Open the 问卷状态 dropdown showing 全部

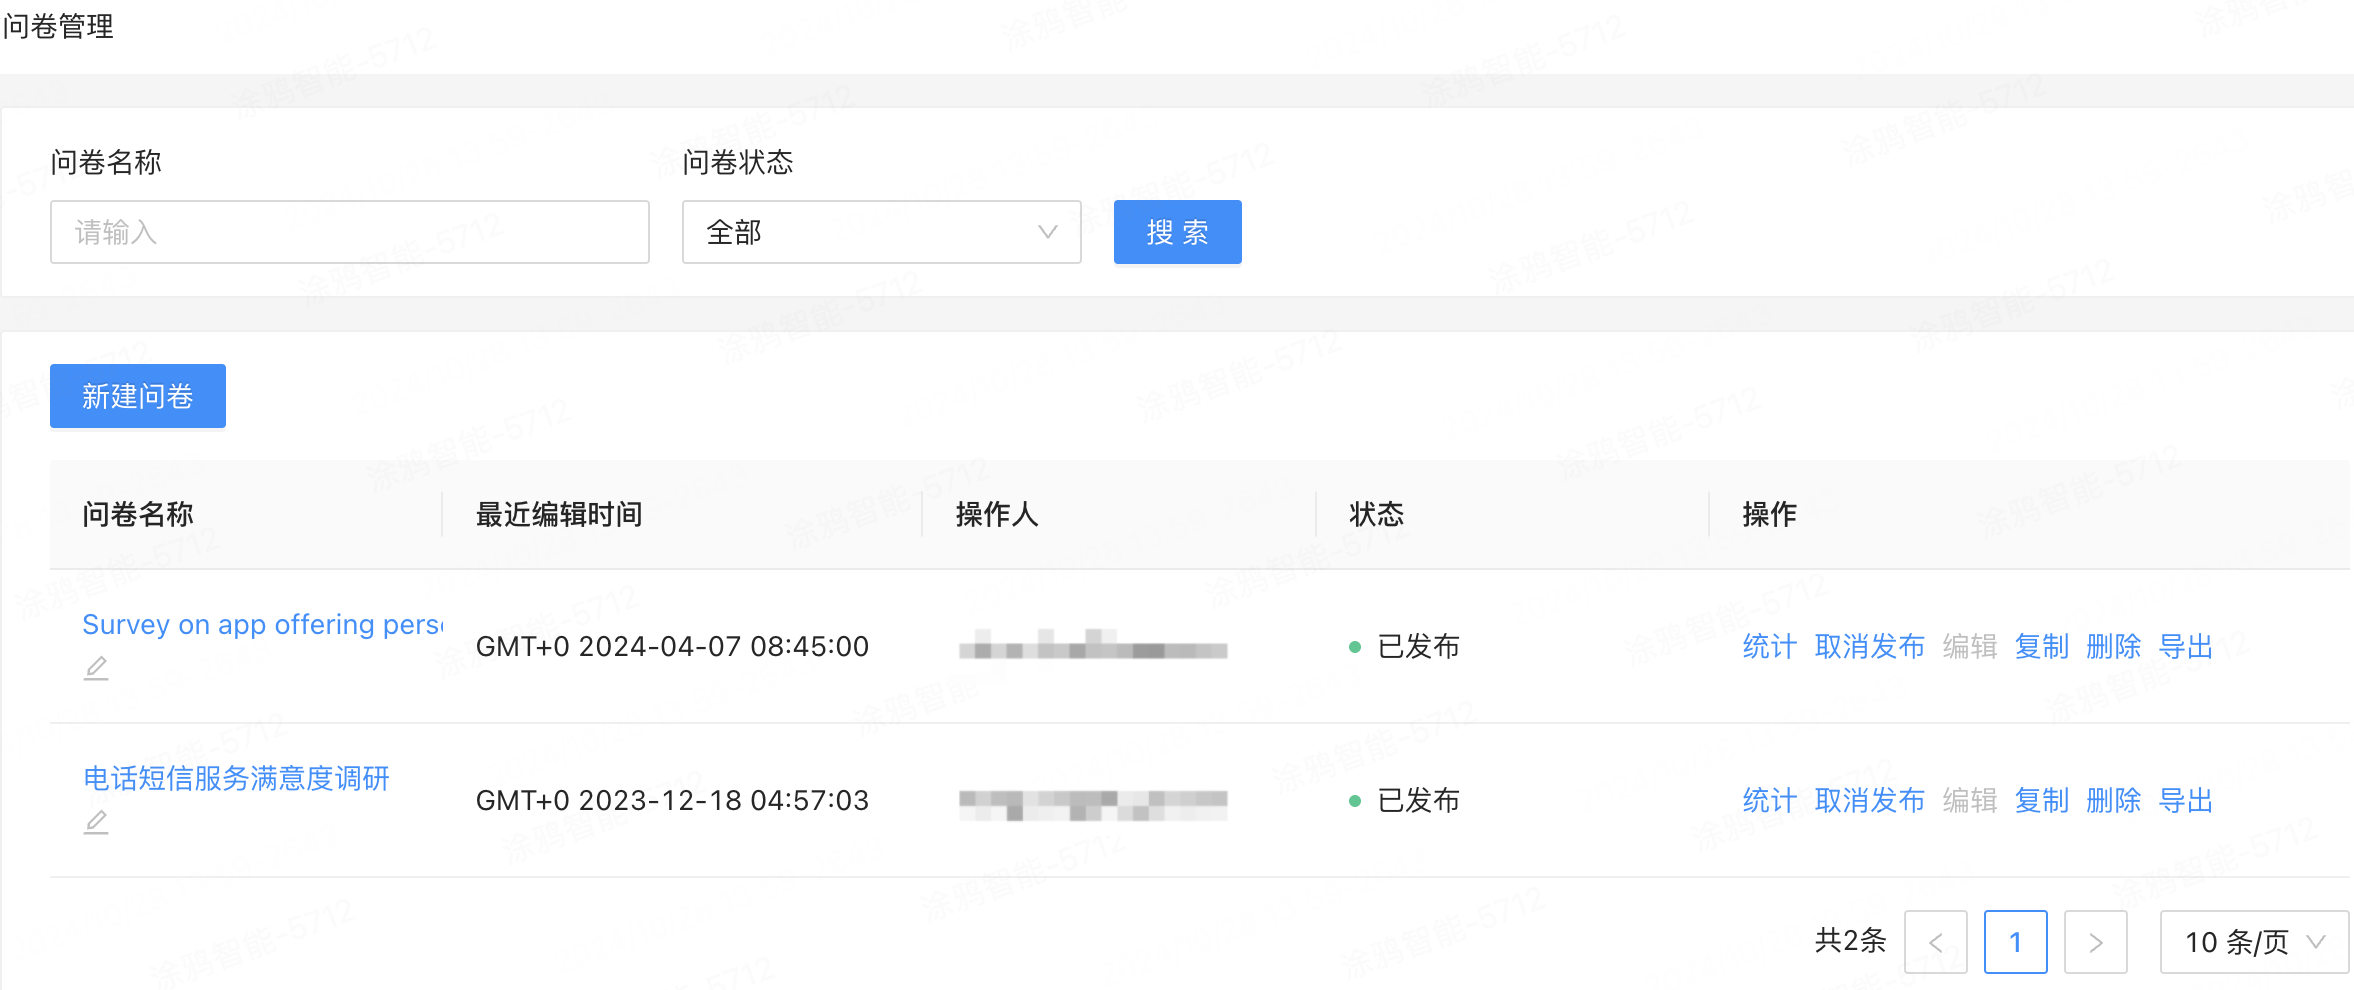pyautogui.click(x=881, y=232)
